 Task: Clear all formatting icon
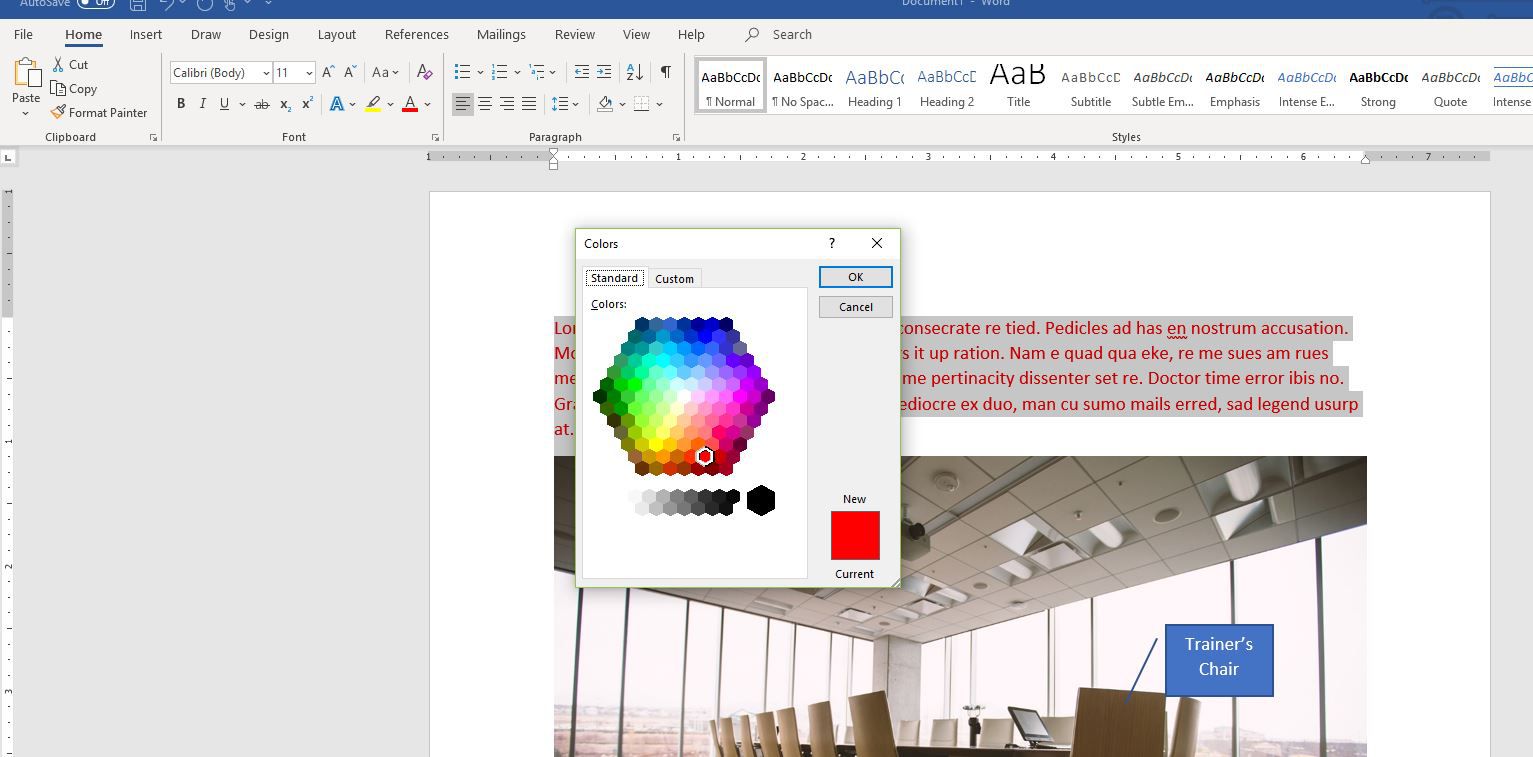click(424, 72)
